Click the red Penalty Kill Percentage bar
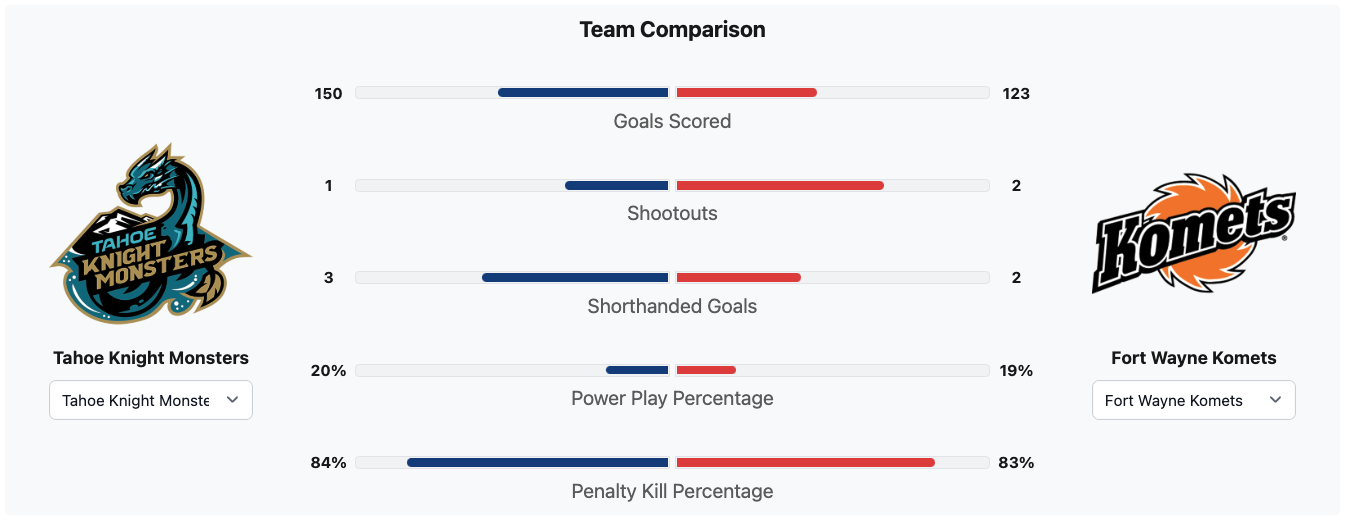 pyautogui.click(x=805, y=463)
